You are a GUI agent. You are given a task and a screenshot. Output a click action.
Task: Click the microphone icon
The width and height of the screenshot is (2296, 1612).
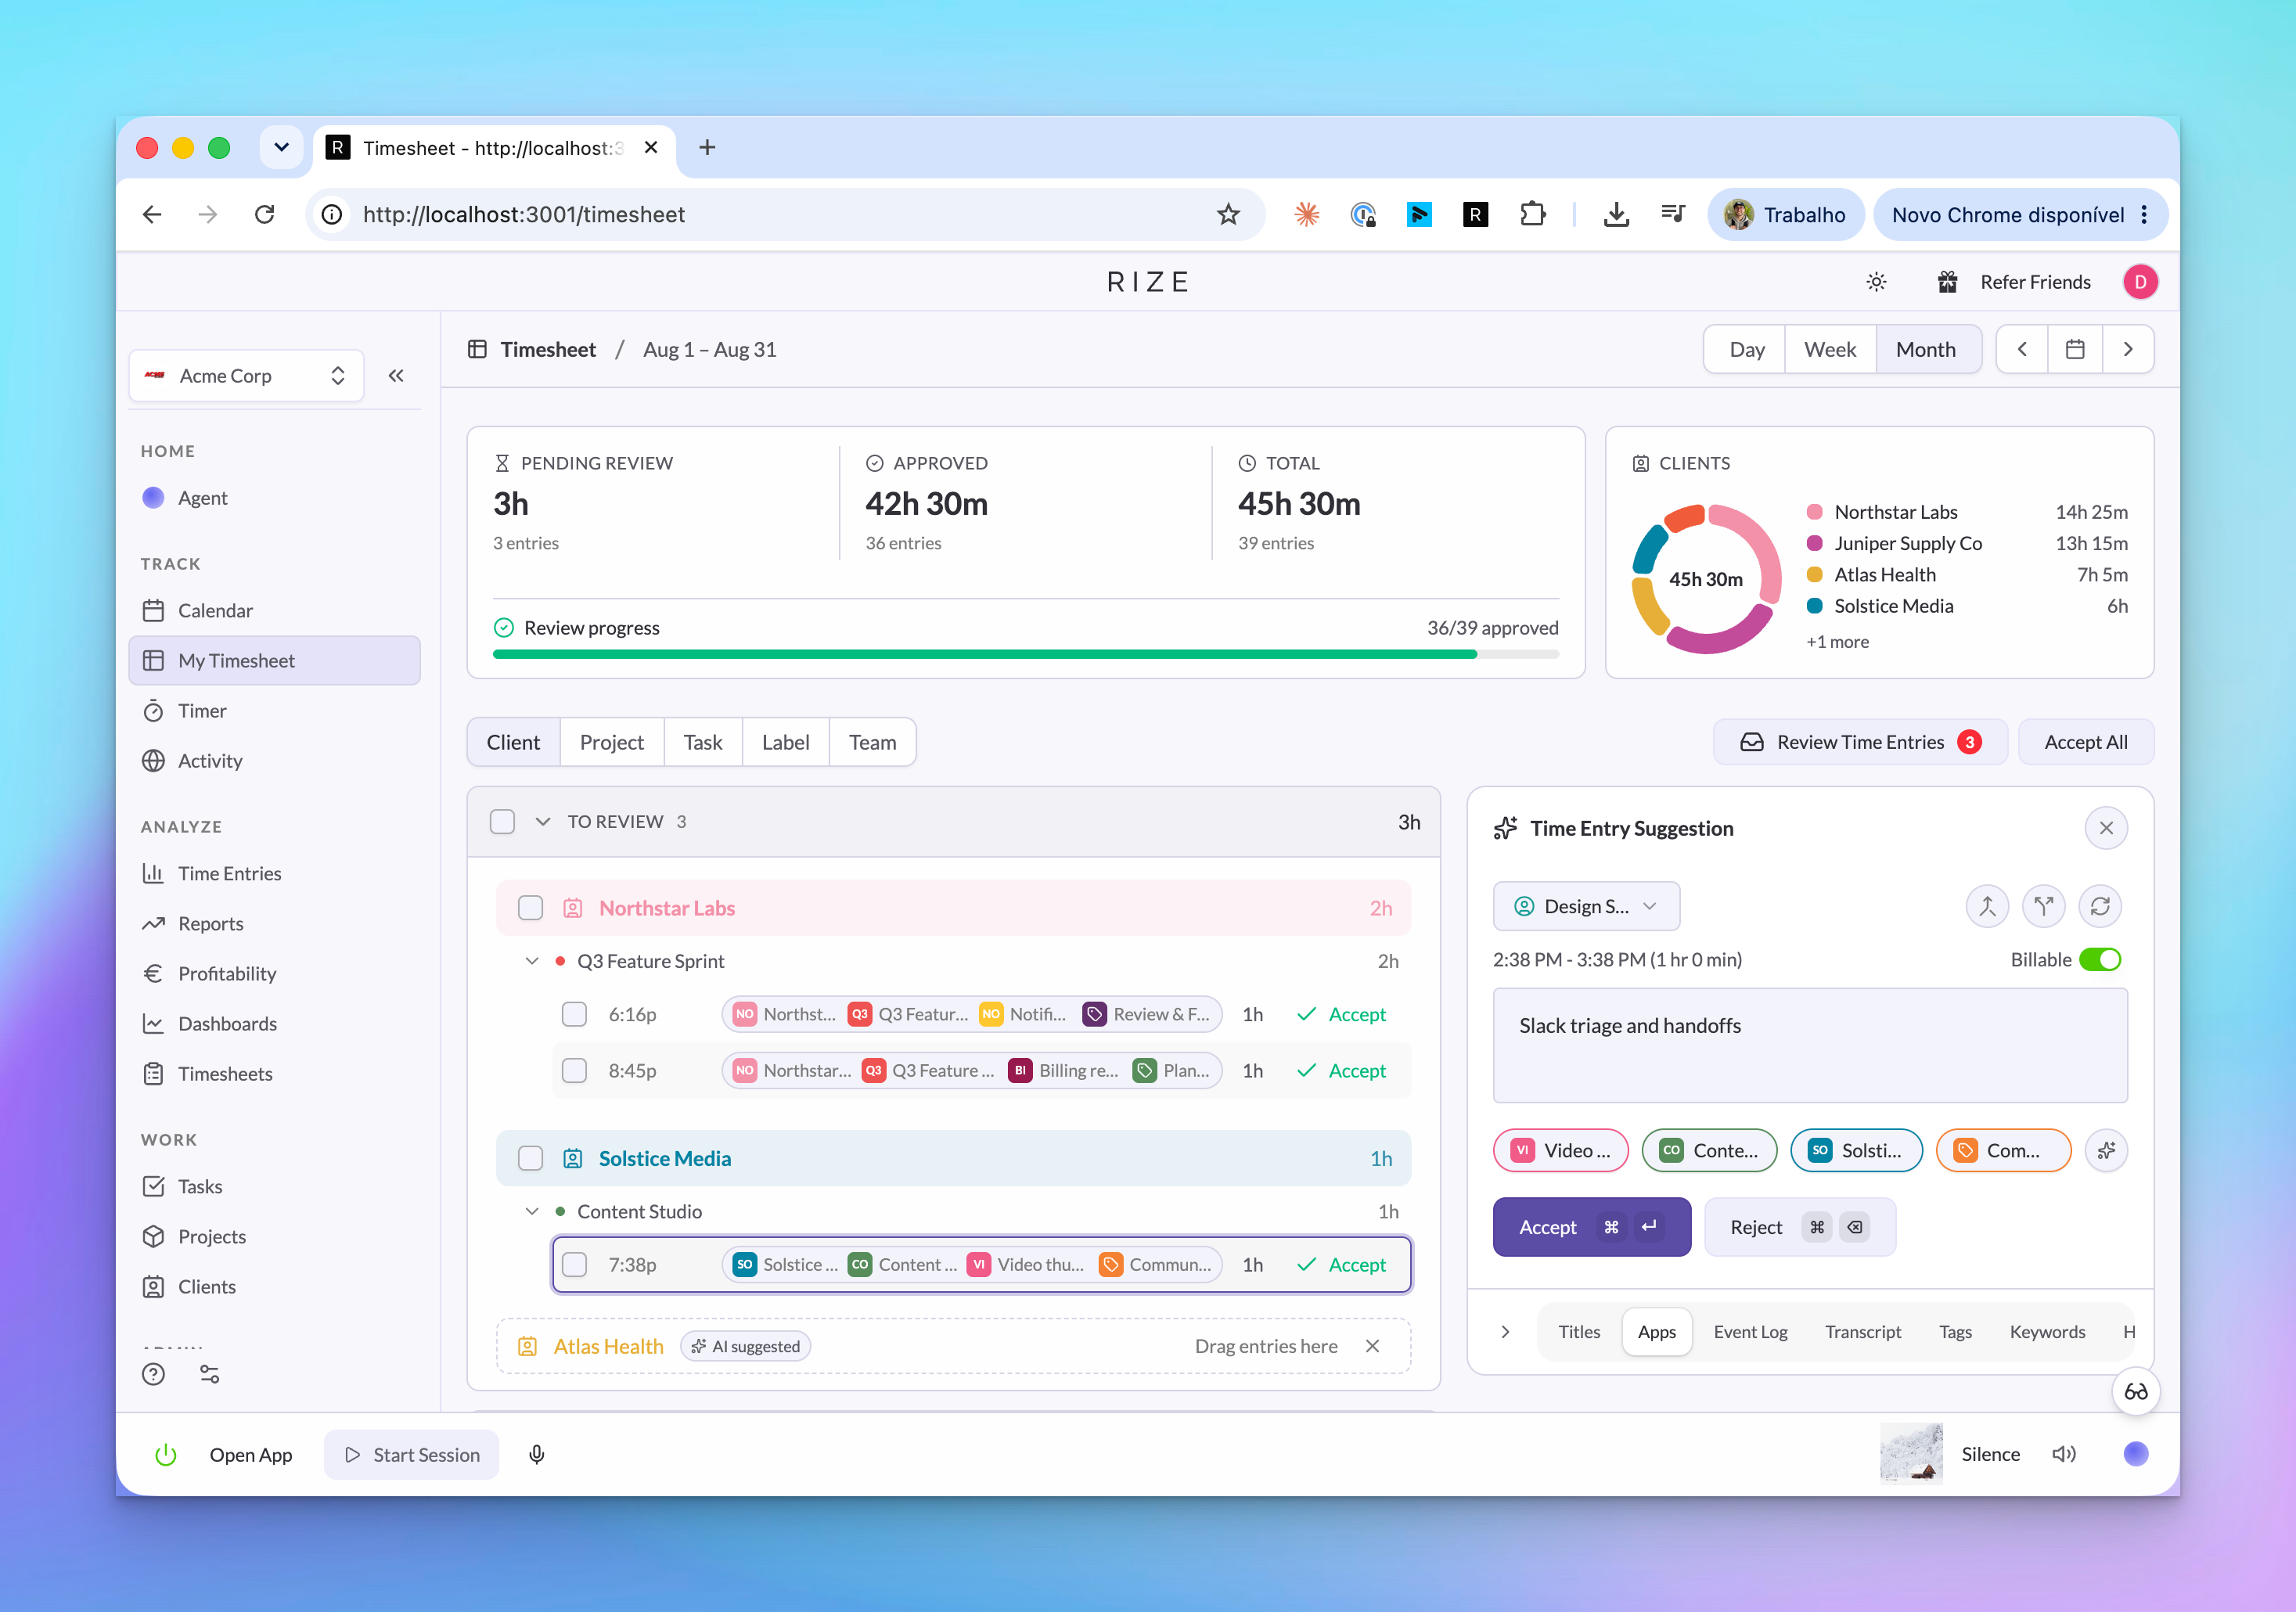537,1455
